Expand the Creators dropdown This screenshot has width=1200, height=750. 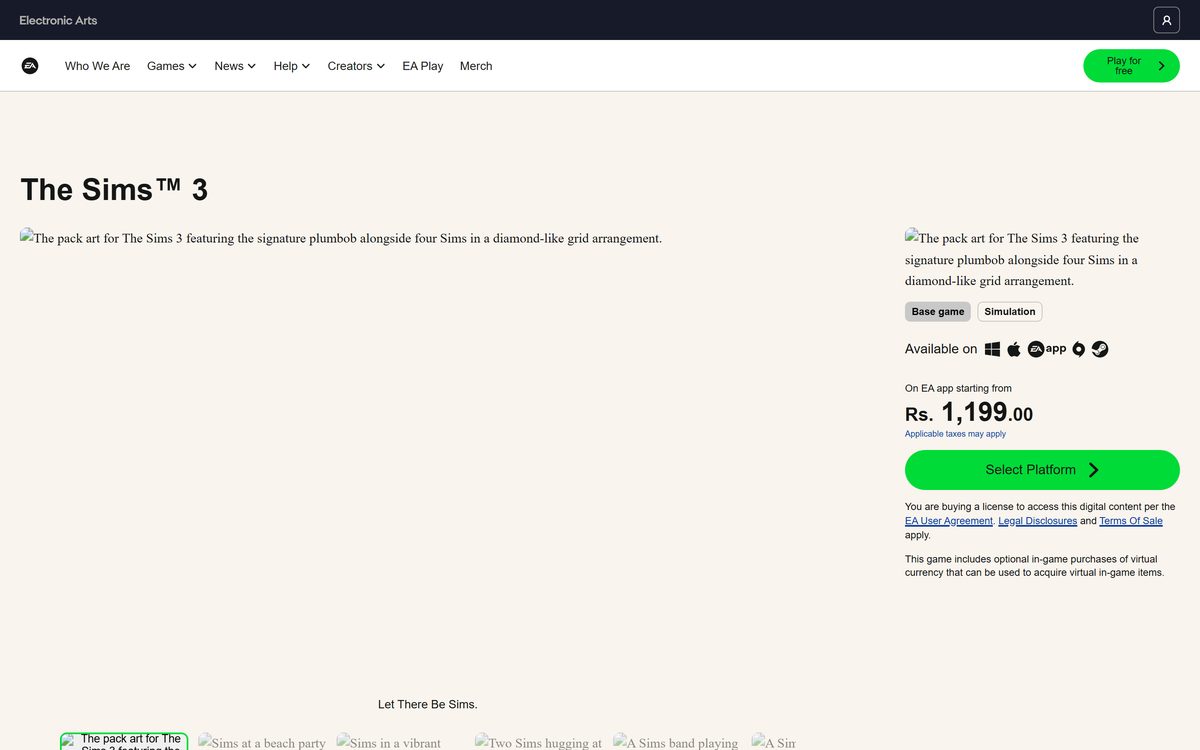[x=356, y=66]
